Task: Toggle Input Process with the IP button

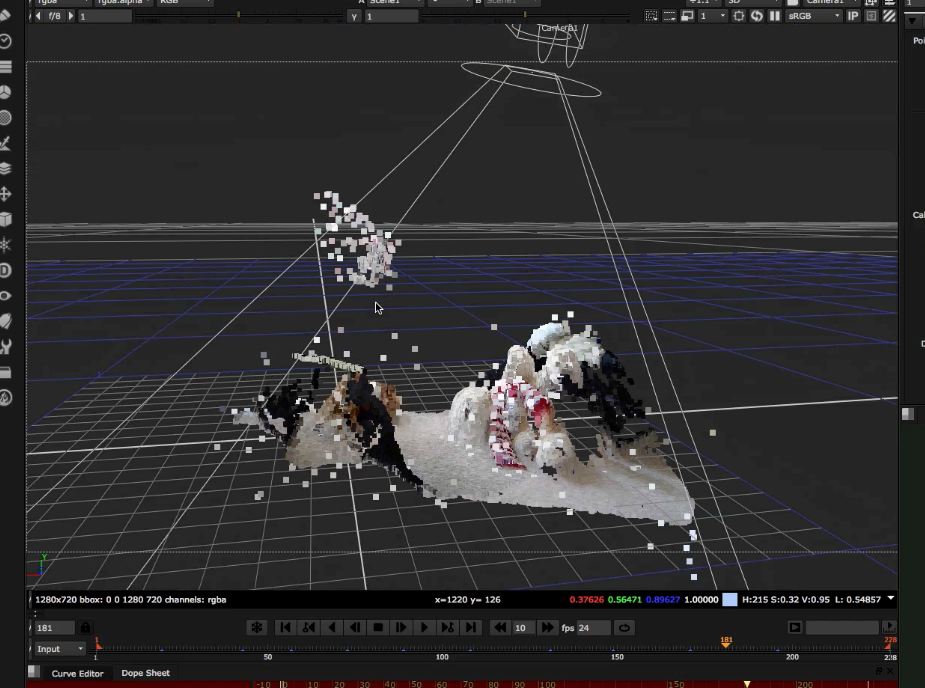Action: coord(851,15)
